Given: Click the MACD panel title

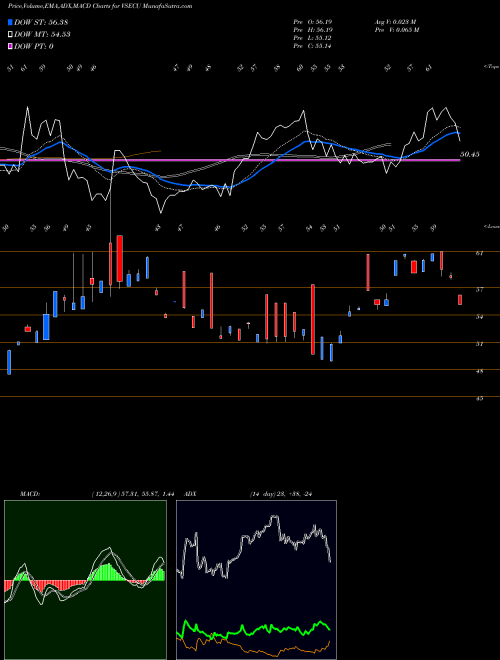Looking at the screenshot, I should pyautogui.click(x=30, y=494).
